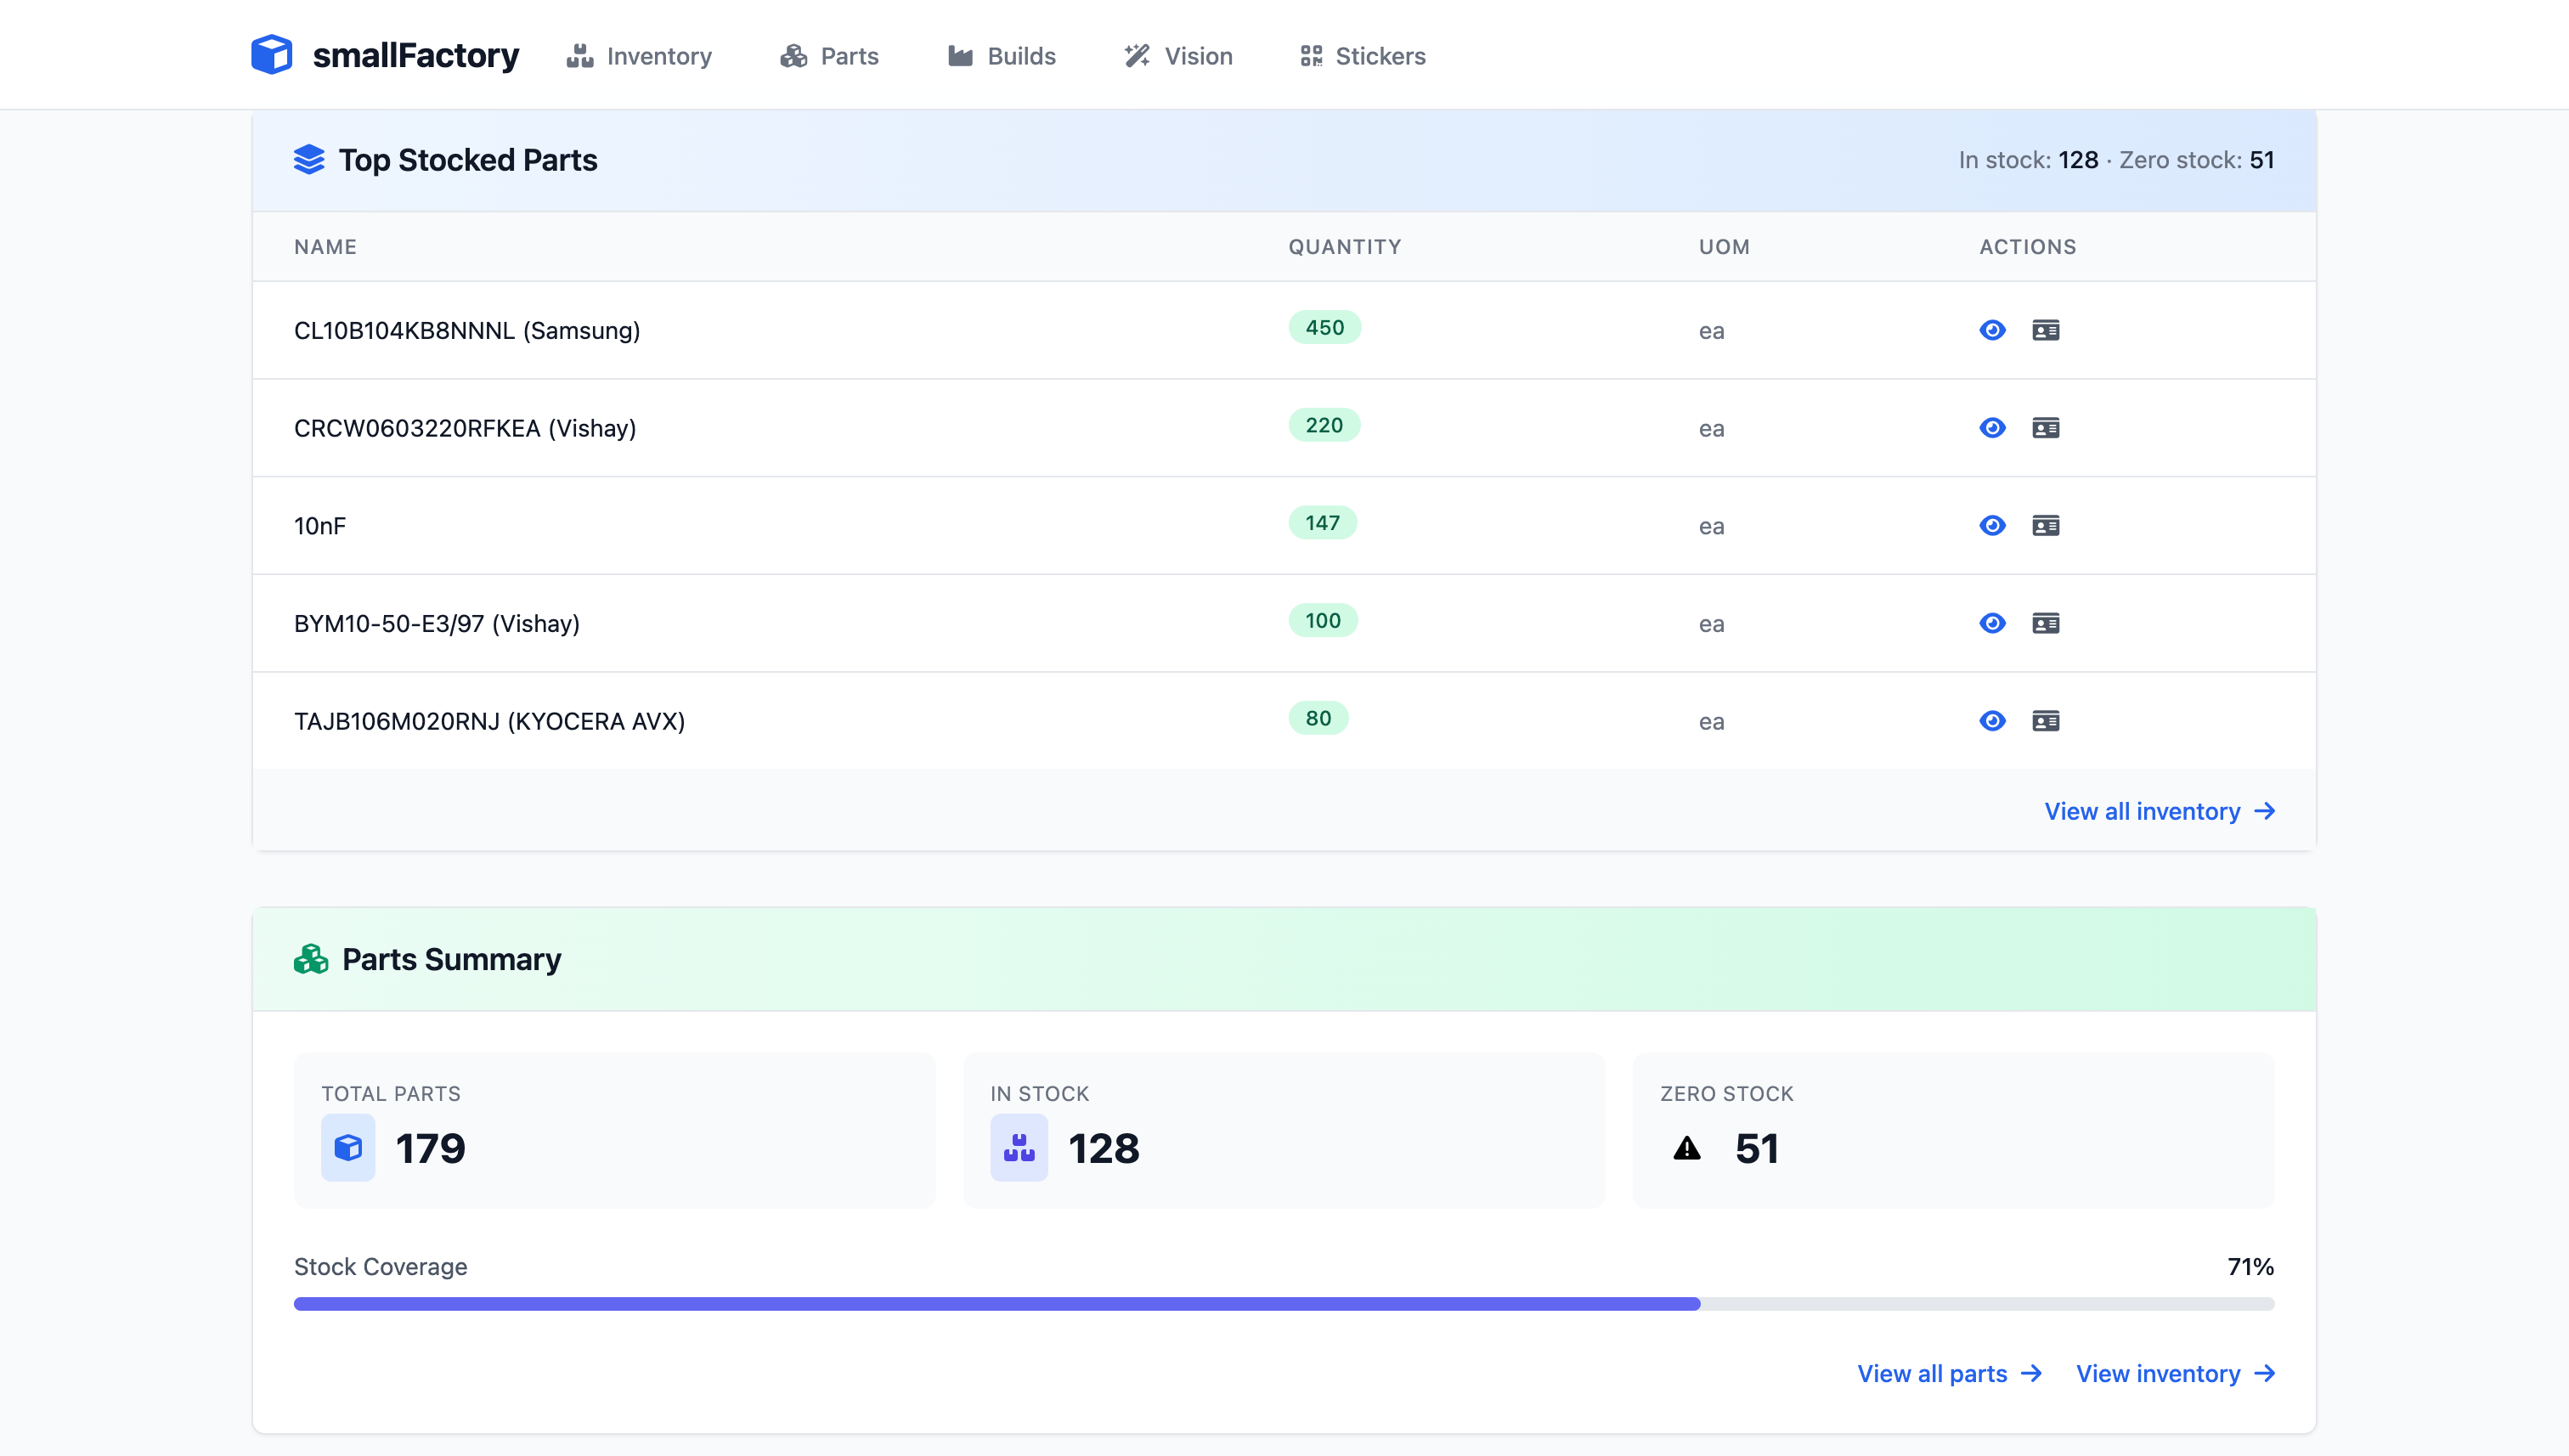The width and height of the screenshot is (2569, 1456).
Task: Open the Vision nav item
Action: coord(1178,56)
